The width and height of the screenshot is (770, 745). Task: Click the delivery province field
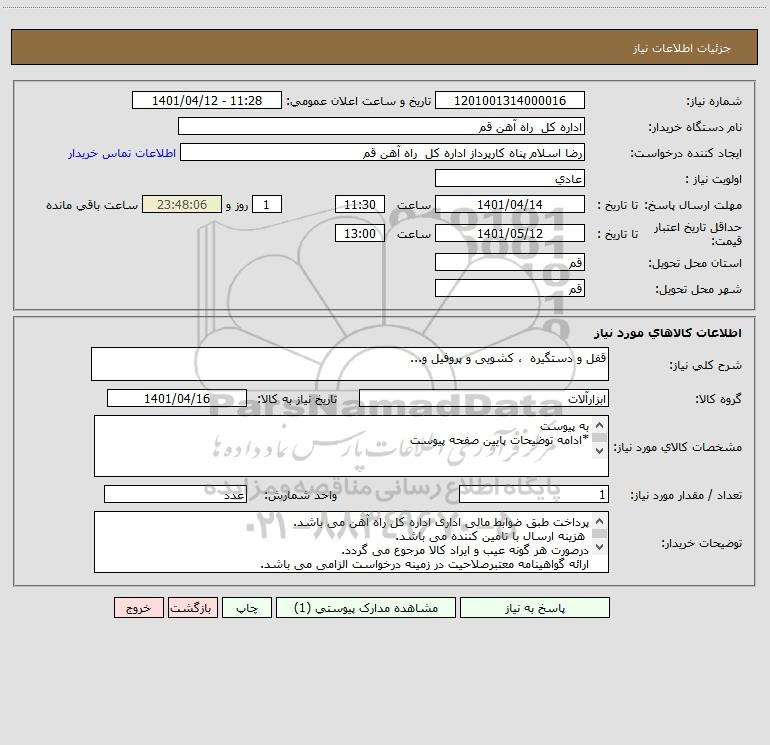point(510,262)
